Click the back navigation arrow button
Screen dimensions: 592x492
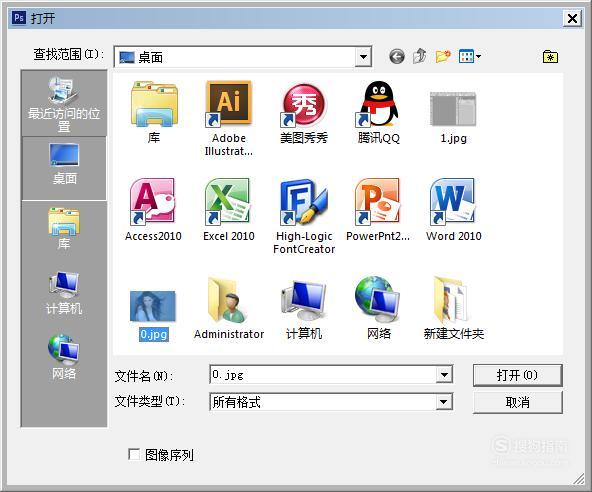pos(397,57)
